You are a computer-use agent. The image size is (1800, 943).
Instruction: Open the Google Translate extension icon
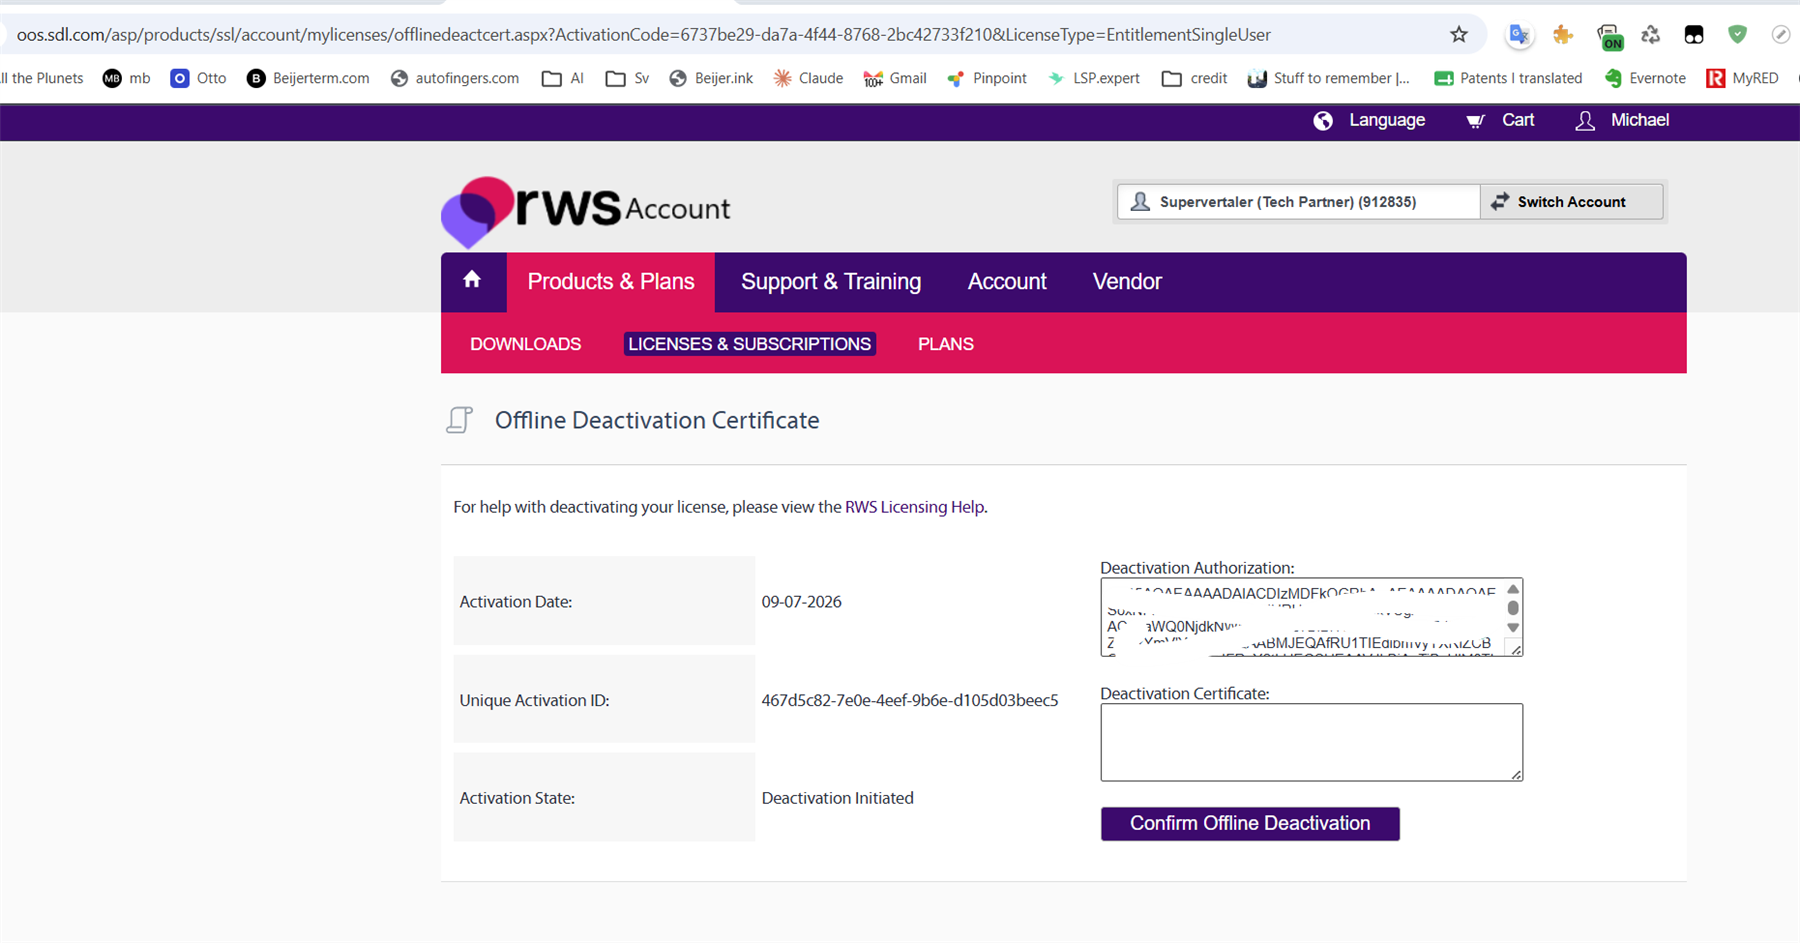tap(1519, 35)
